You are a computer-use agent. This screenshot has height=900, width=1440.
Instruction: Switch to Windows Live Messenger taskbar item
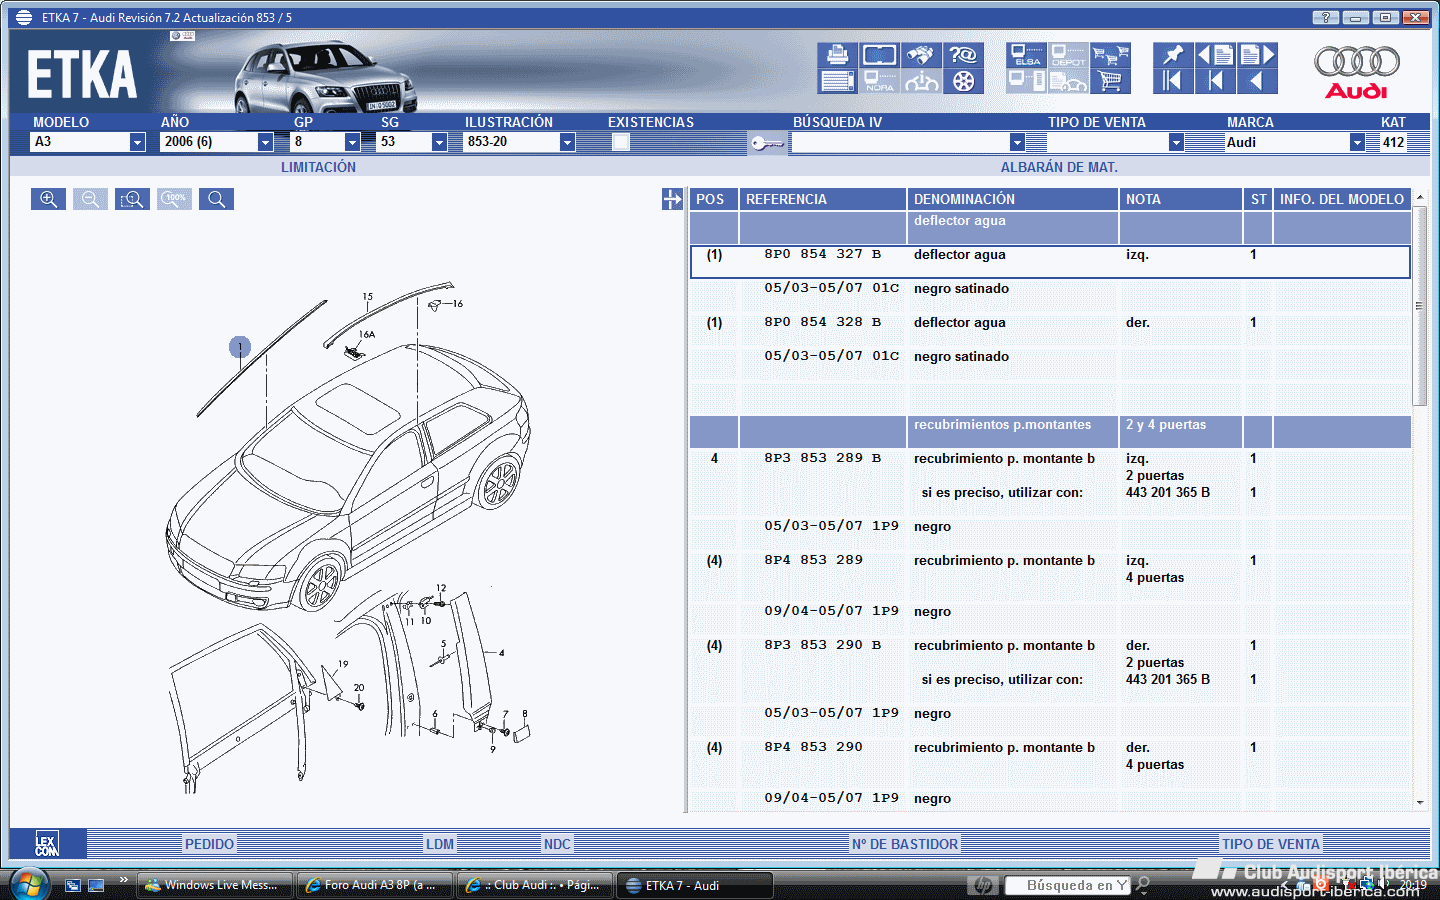(214, 885)
